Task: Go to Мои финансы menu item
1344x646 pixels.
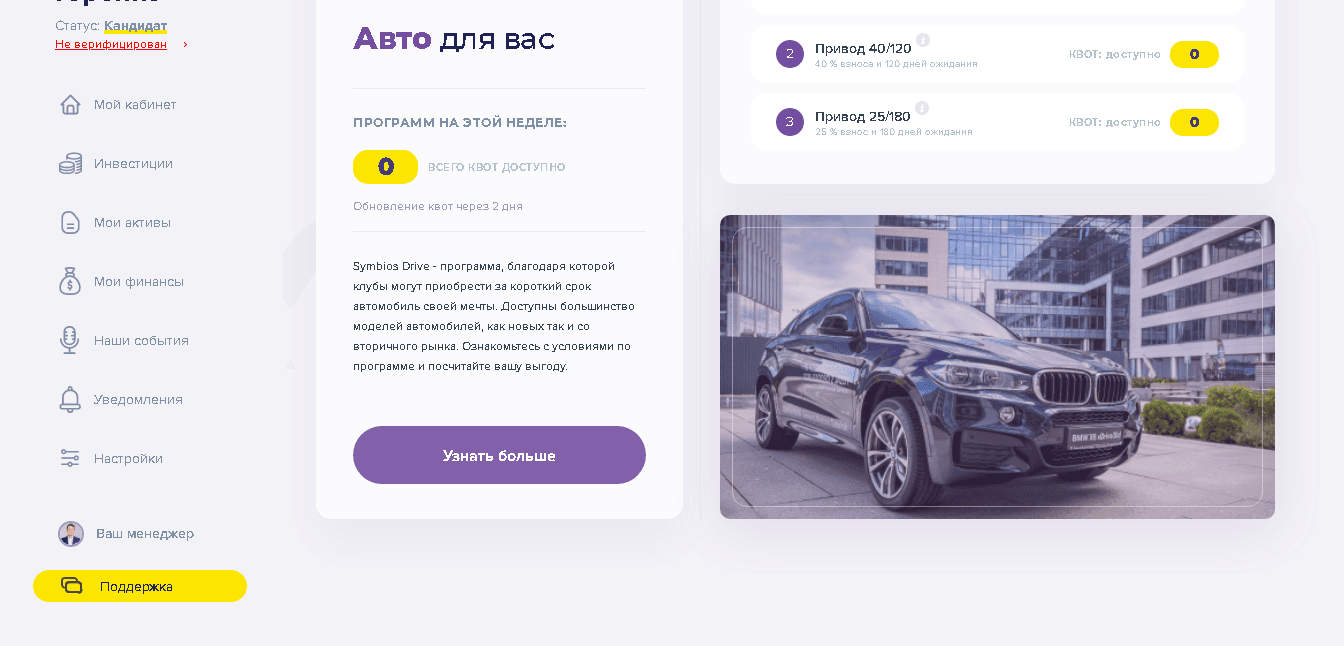Action: click(139, 282)
